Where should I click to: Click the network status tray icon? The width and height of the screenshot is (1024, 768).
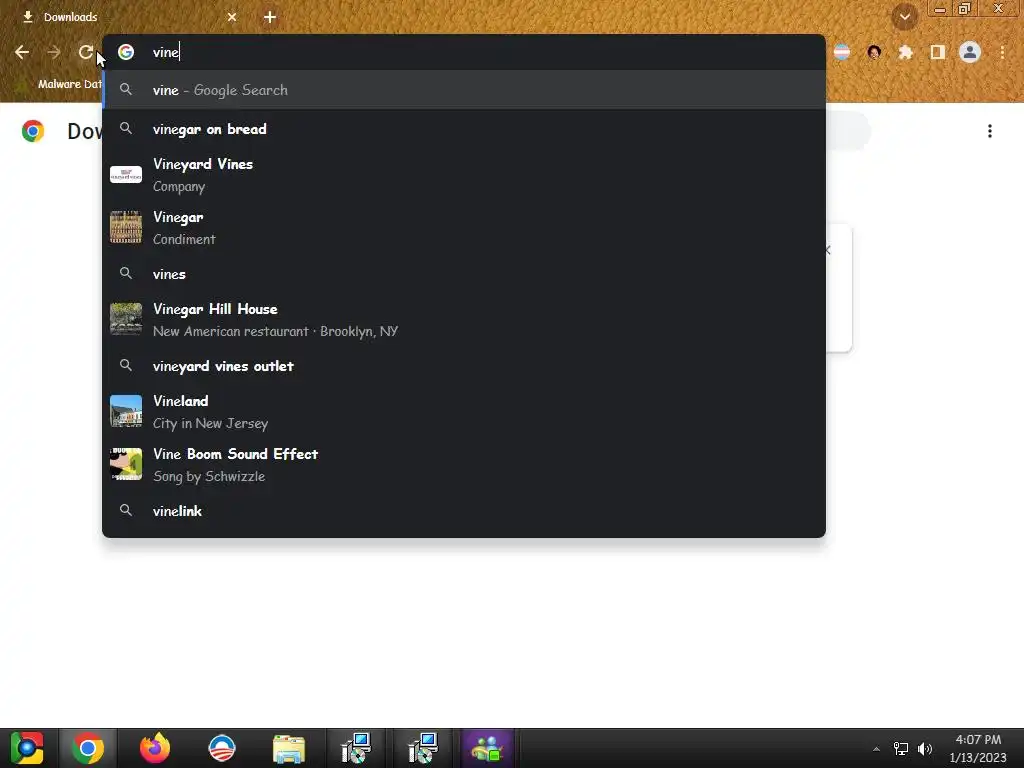[901, 749]
